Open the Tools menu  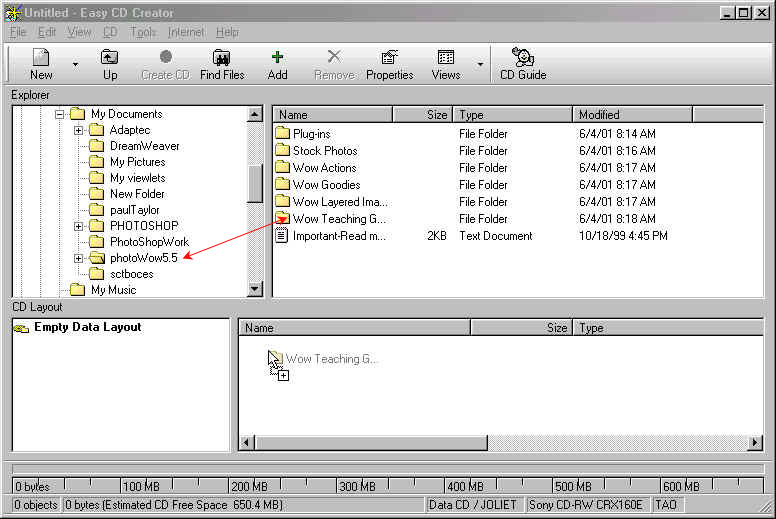click(143, 32)
